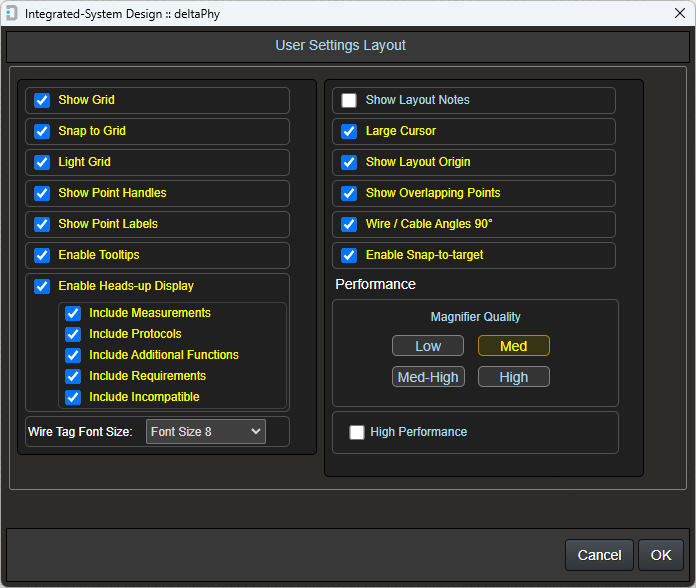Uncheck the Large Cursor option
Screen dimensions: 696x588
point(349,131)
